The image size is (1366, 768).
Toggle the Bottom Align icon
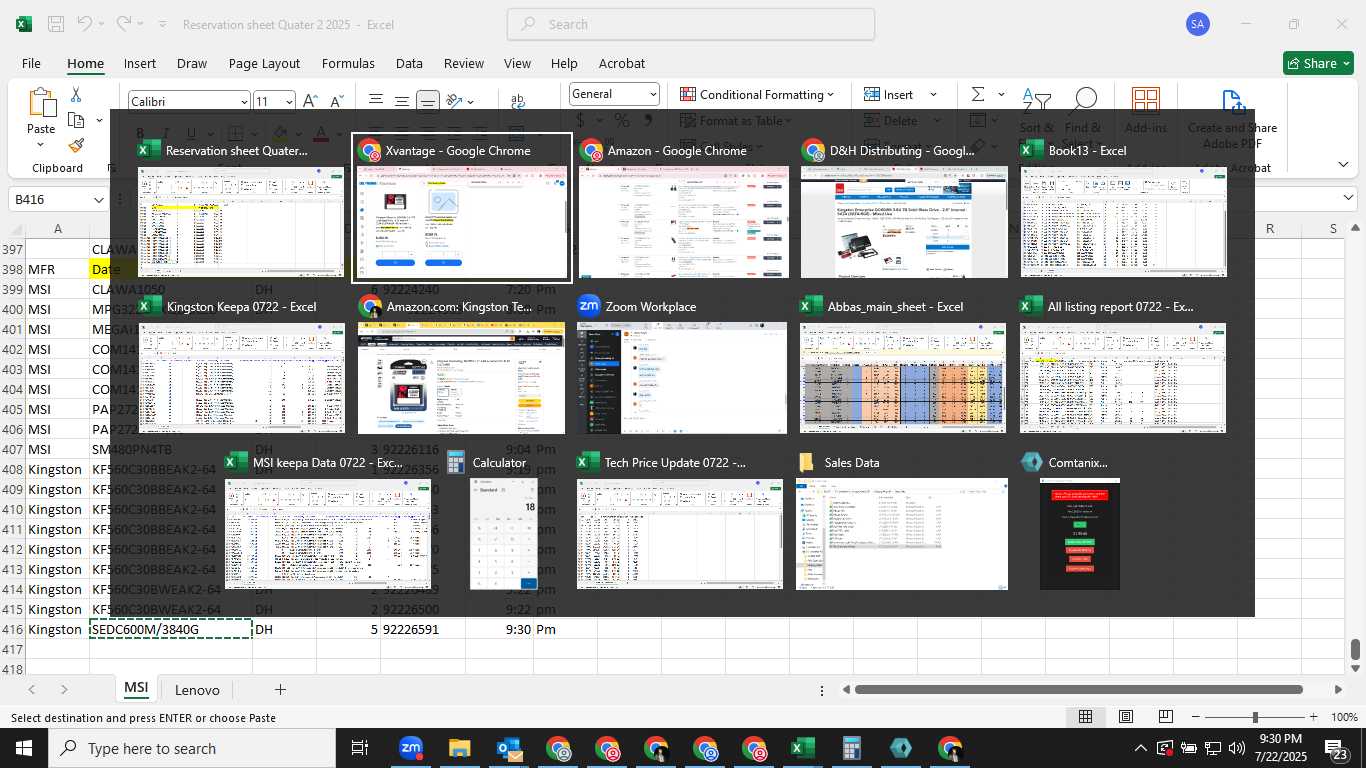click(427, 101)
